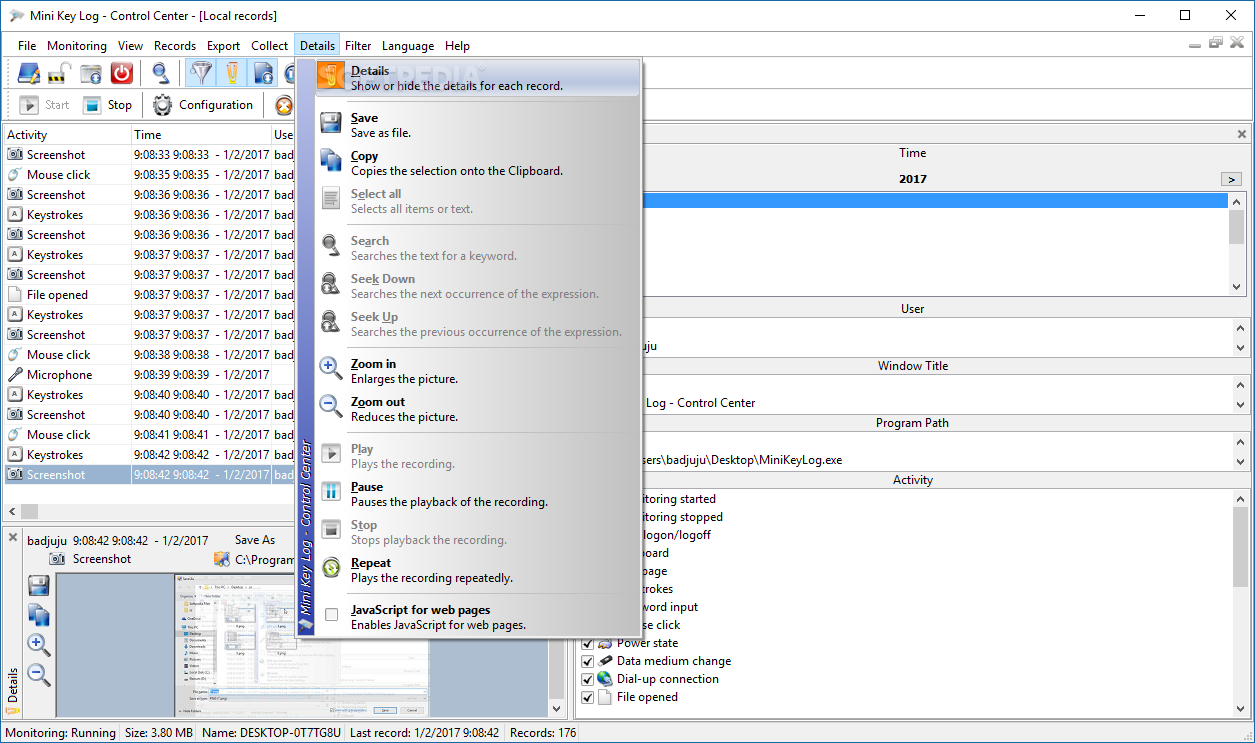Uncheck the Power state activity filter
The width and height of the screenshot is (1255, 743).
click(x=587, y=643)
